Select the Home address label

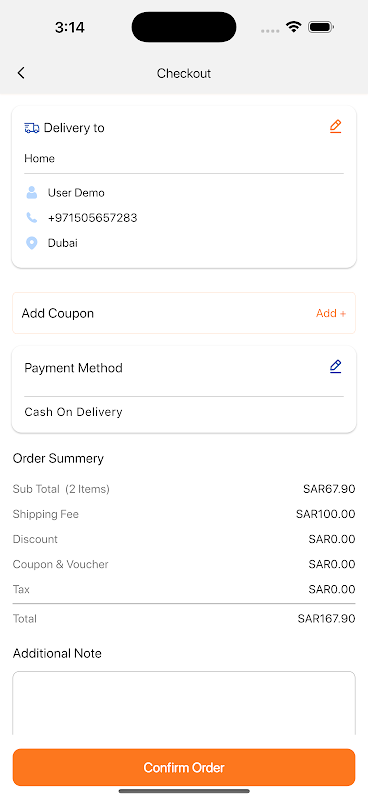[x=39, y=159]
